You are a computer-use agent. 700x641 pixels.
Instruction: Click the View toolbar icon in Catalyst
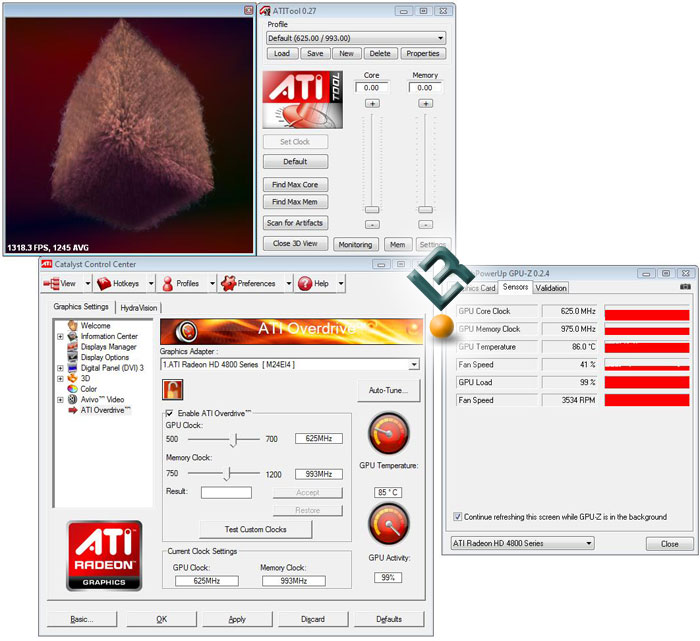point(51,283)
